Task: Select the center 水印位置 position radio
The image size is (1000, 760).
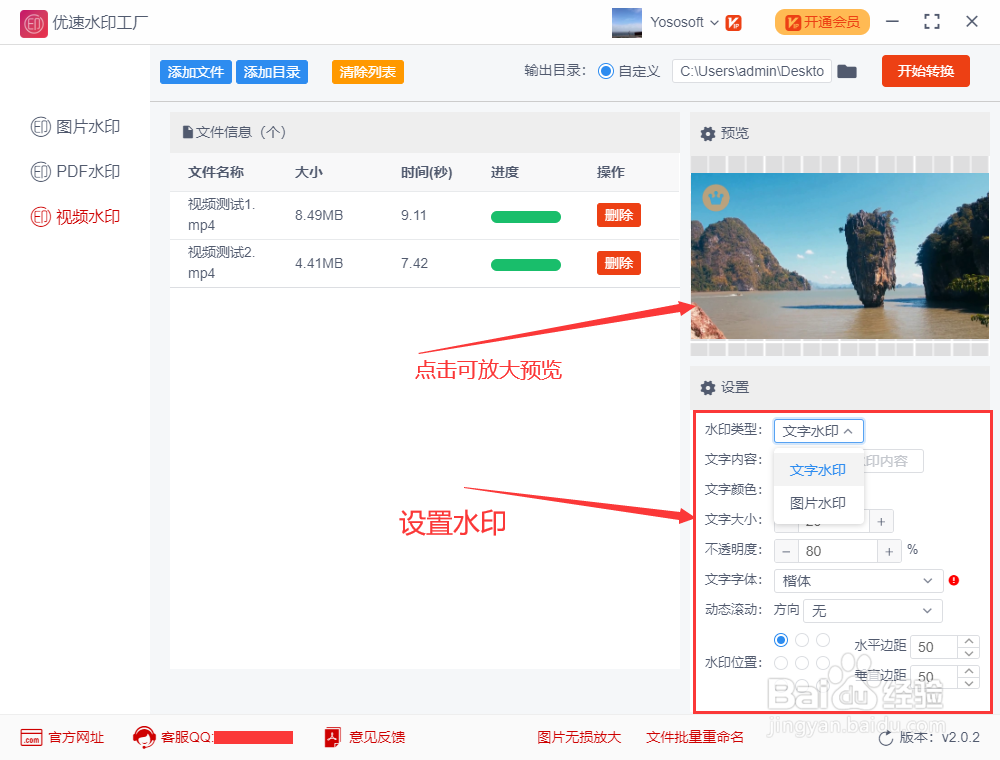Action: (802, 662)
